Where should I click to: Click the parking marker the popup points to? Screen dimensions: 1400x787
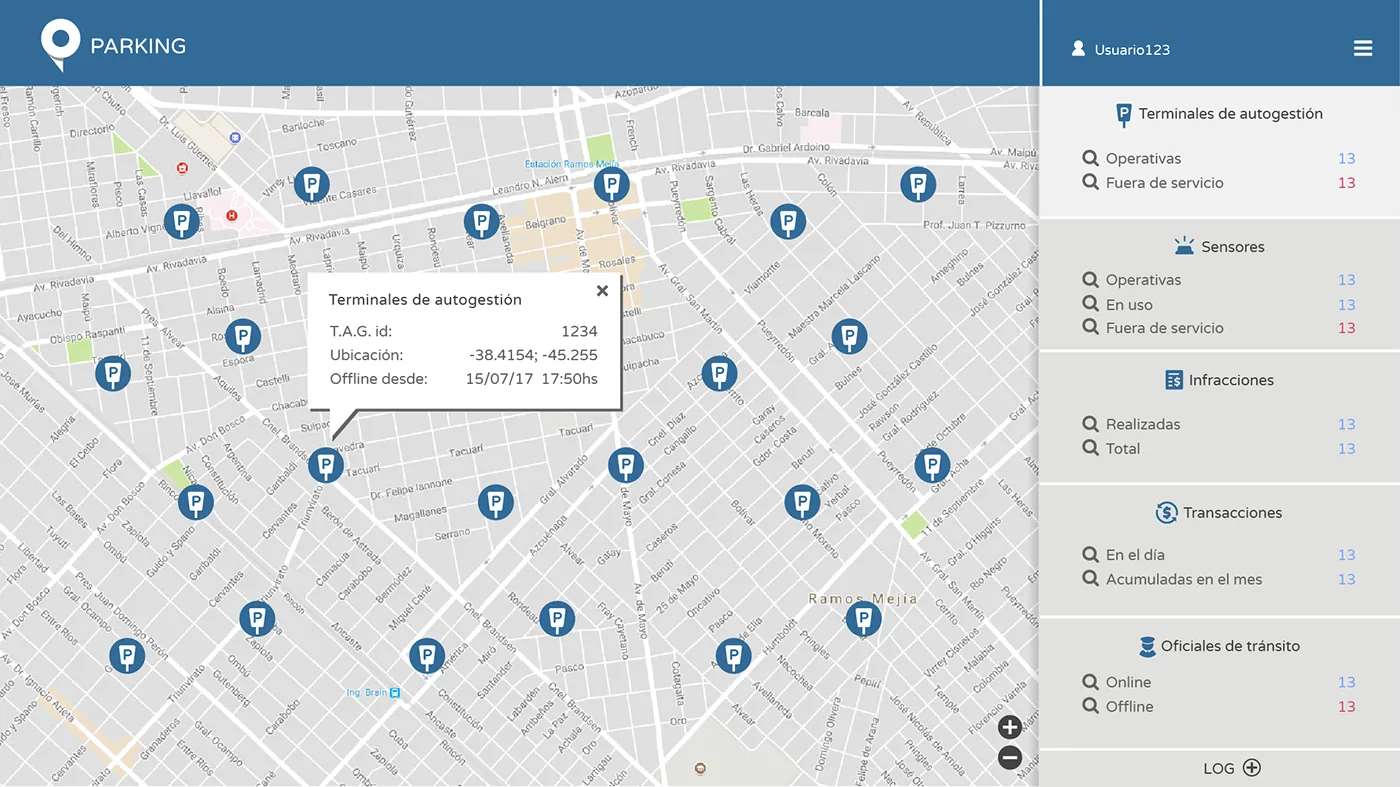[x=325, y=465]
